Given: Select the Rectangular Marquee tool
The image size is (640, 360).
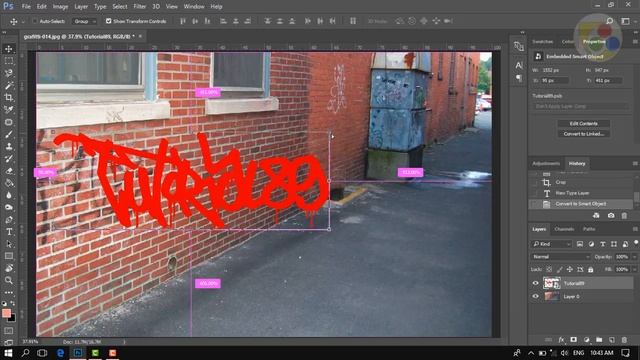Looking at the screenshot, I should (9, 61).
